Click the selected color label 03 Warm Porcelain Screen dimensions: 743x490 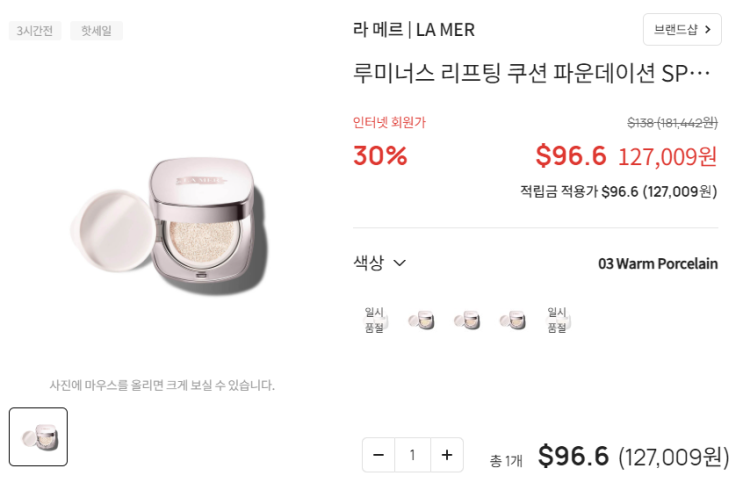658,263
